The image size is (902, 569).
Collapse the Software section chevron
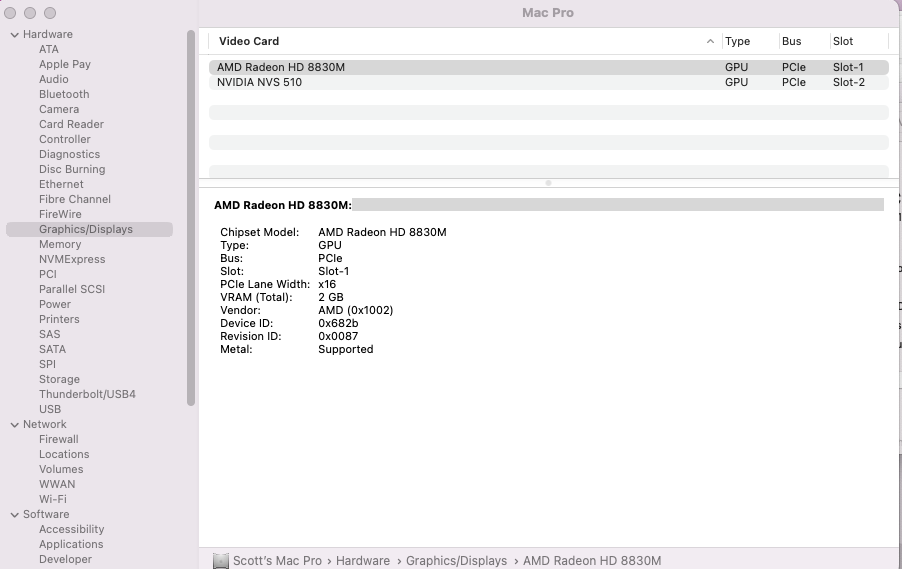click(14, 514)
